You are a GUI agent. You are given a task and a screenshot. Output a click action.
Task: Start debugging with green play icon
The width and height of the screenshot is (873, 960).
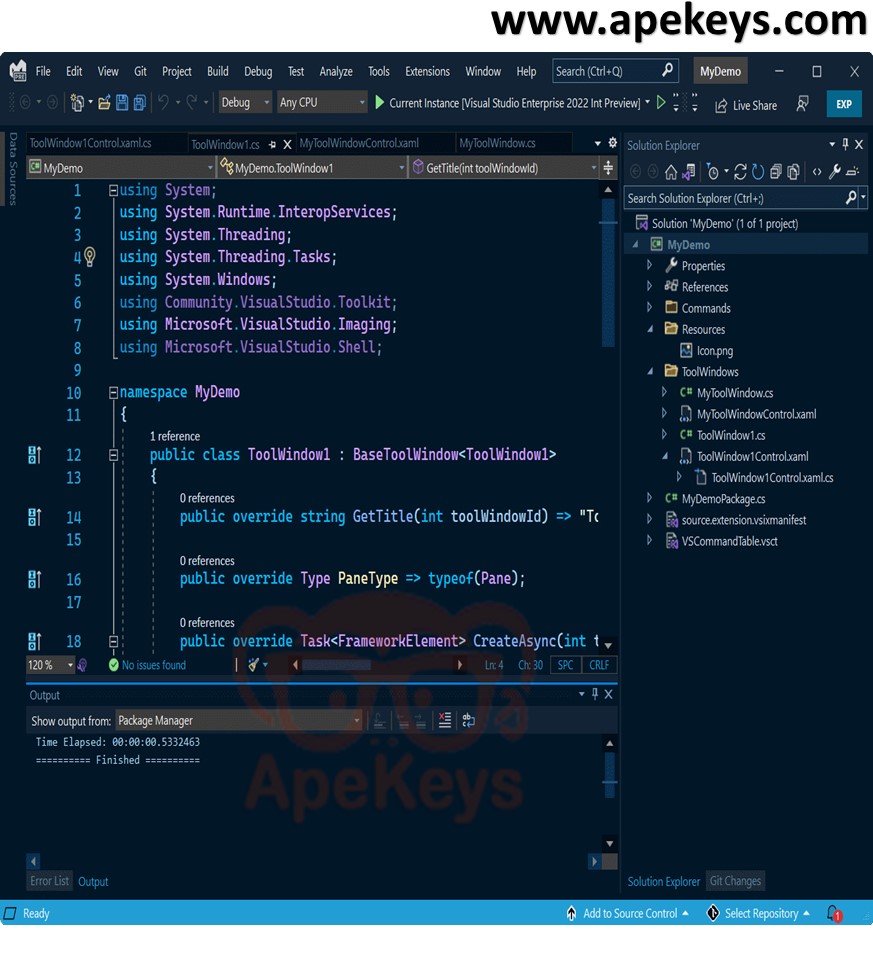pos(380,102)
